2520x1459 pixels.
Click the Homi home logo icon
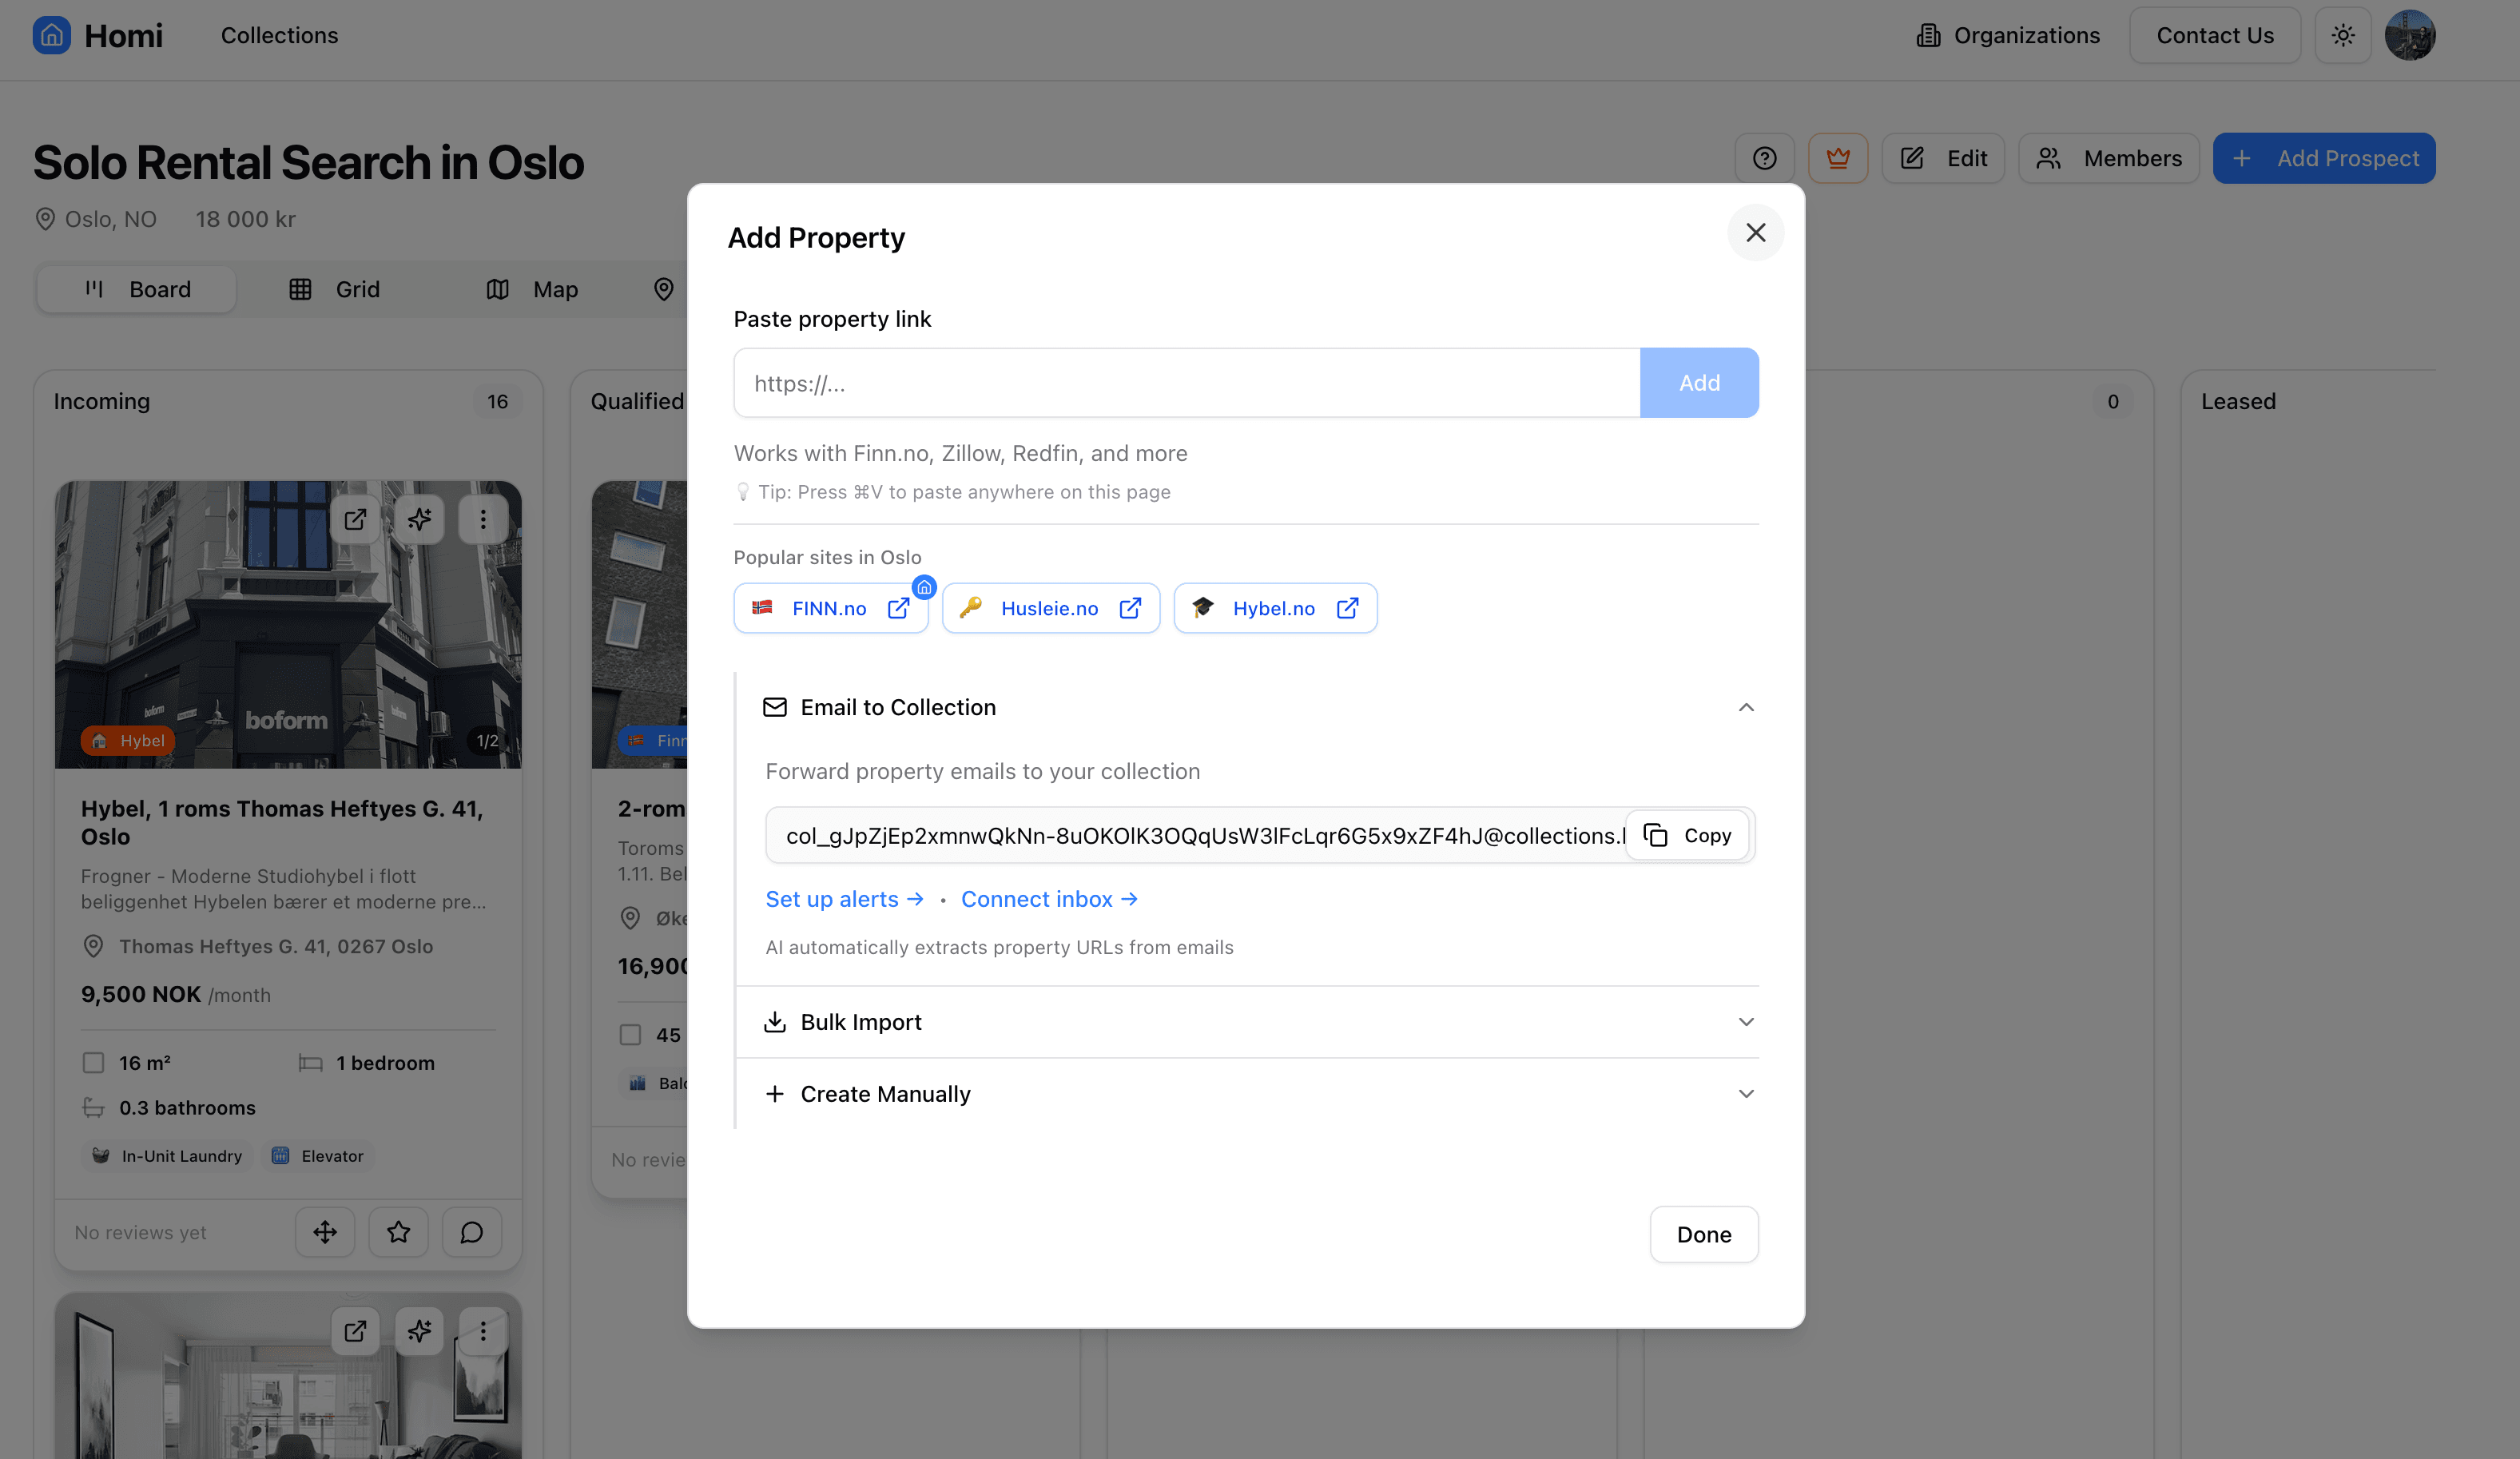tap(51, 35)
